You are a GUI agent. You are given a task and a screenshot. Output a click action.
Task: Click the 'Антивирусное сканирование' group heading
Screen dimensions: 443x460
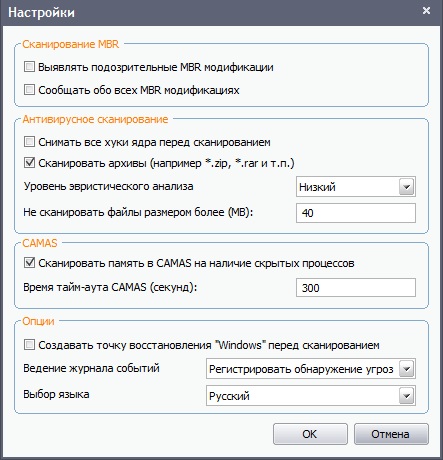(x=95, y=119)
